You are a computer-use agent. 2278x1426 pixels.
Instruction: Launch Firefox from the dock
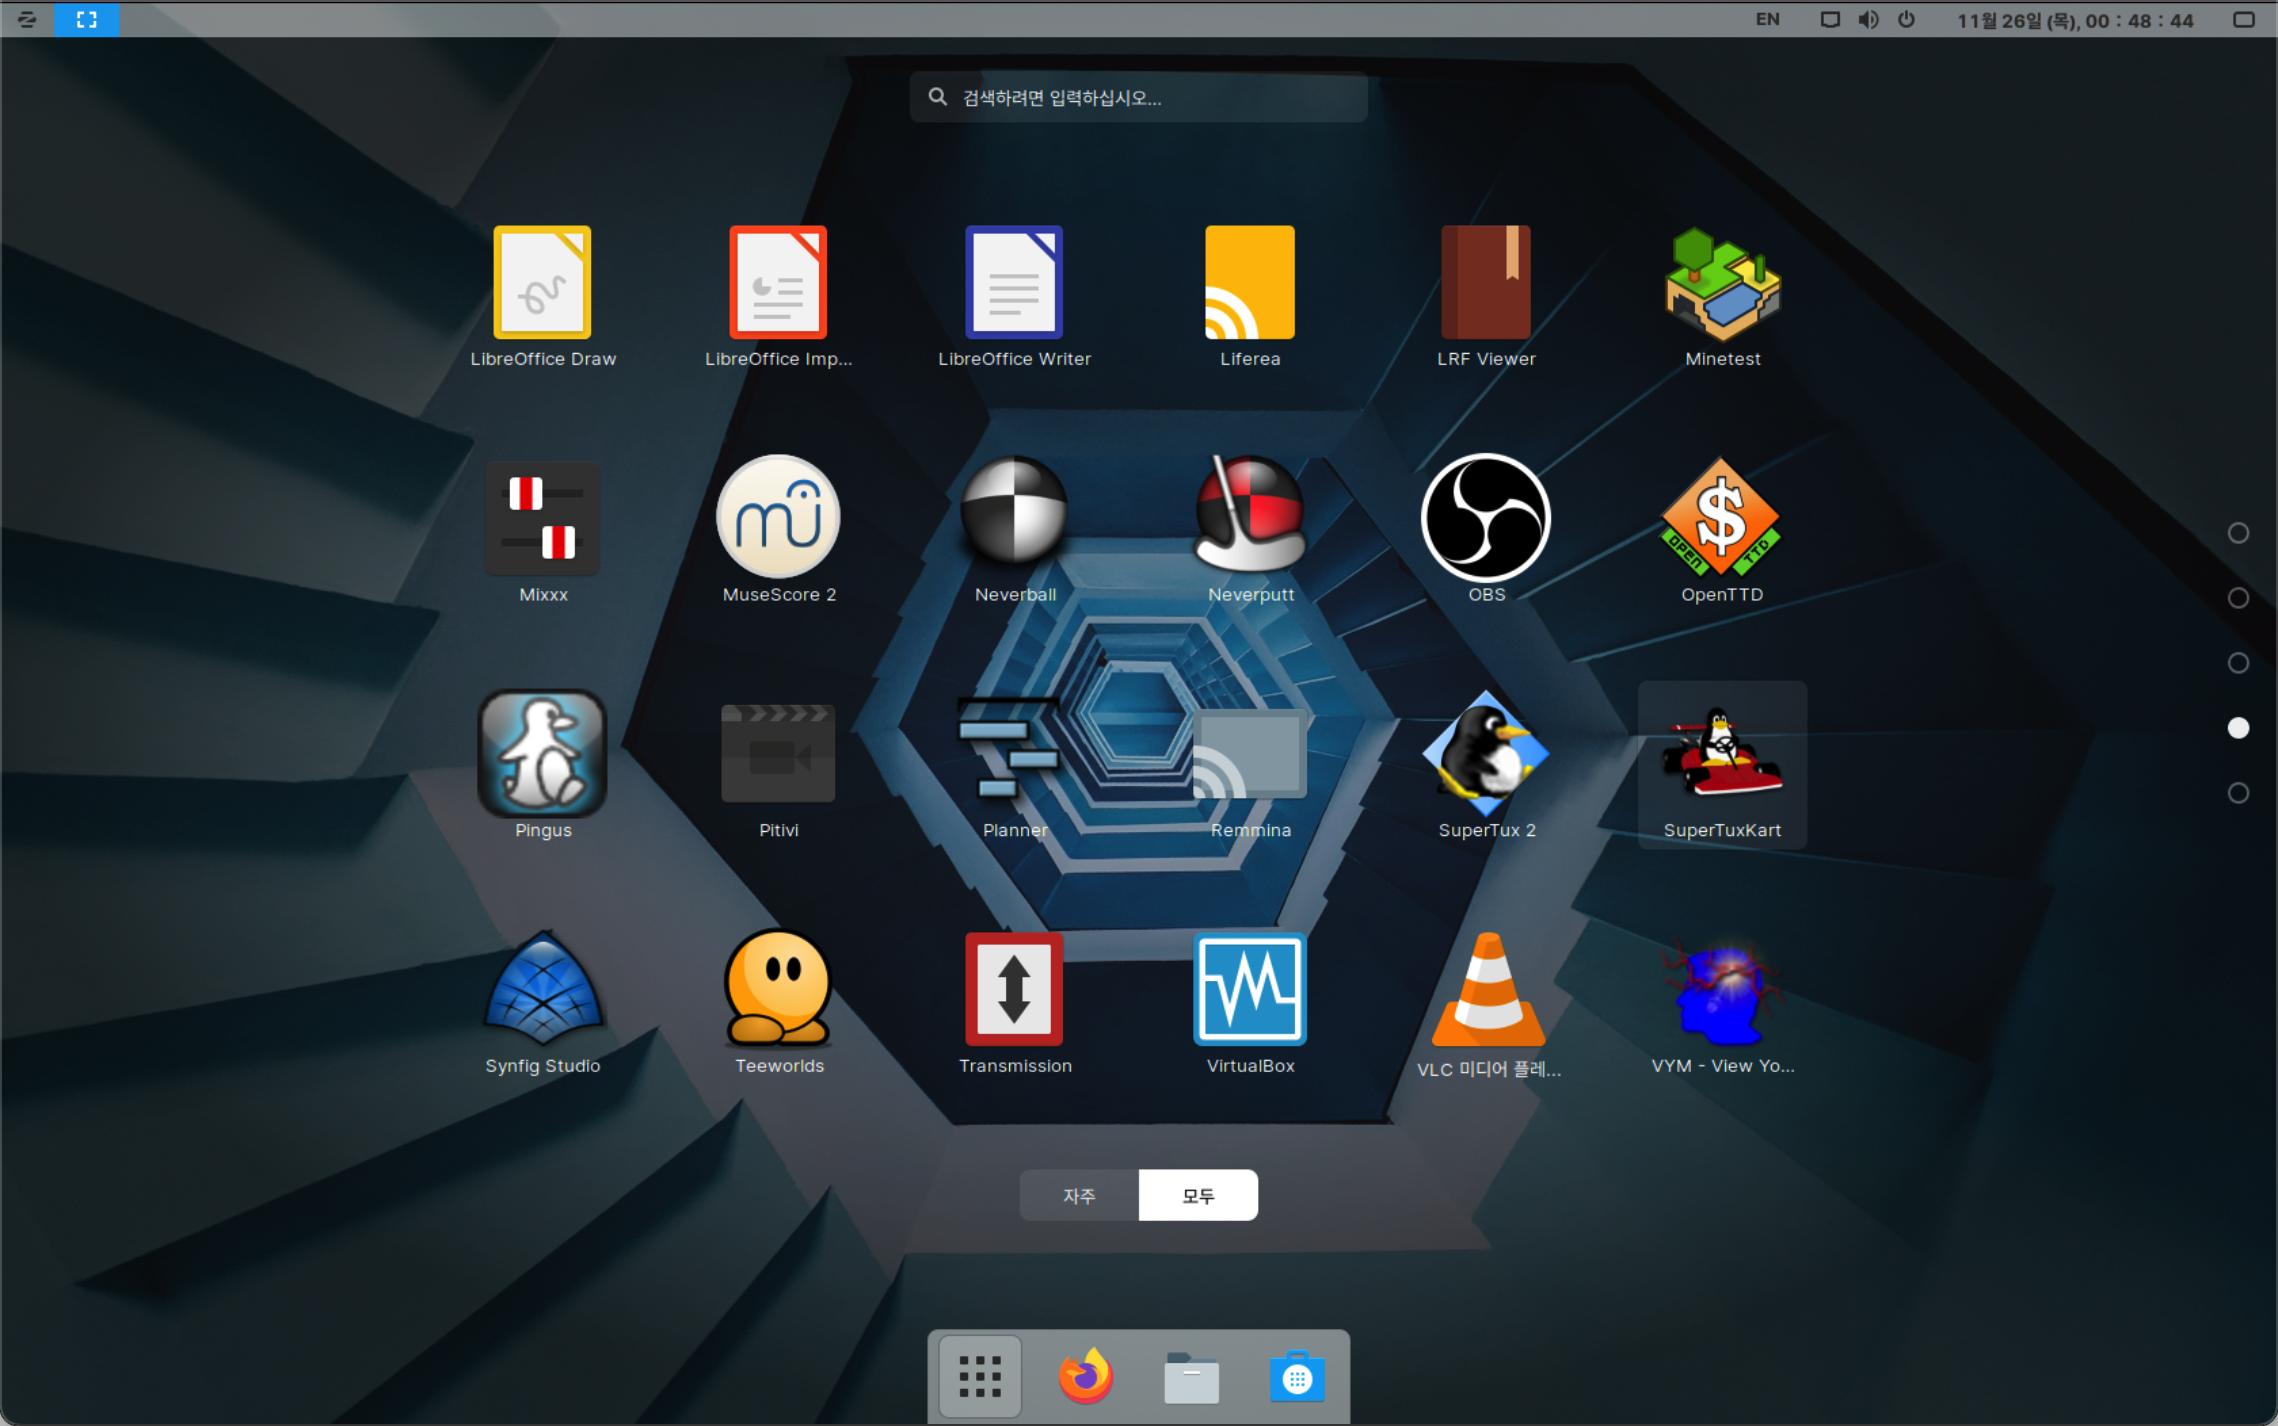point(1086,1377)
